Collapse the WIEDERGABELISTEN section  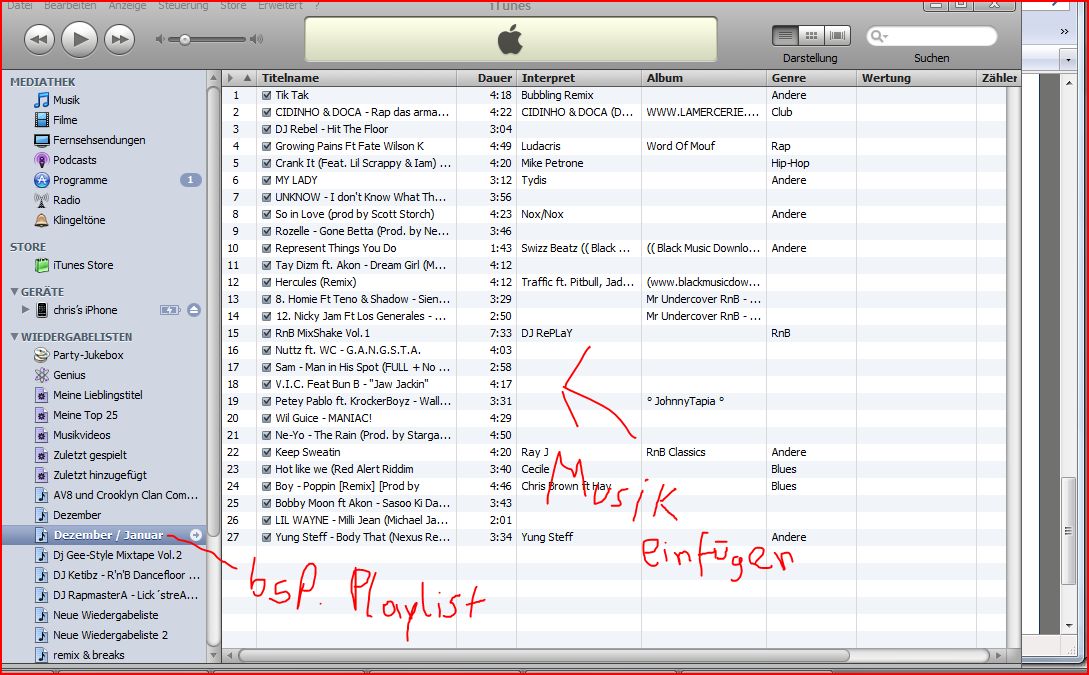(14, 337)
